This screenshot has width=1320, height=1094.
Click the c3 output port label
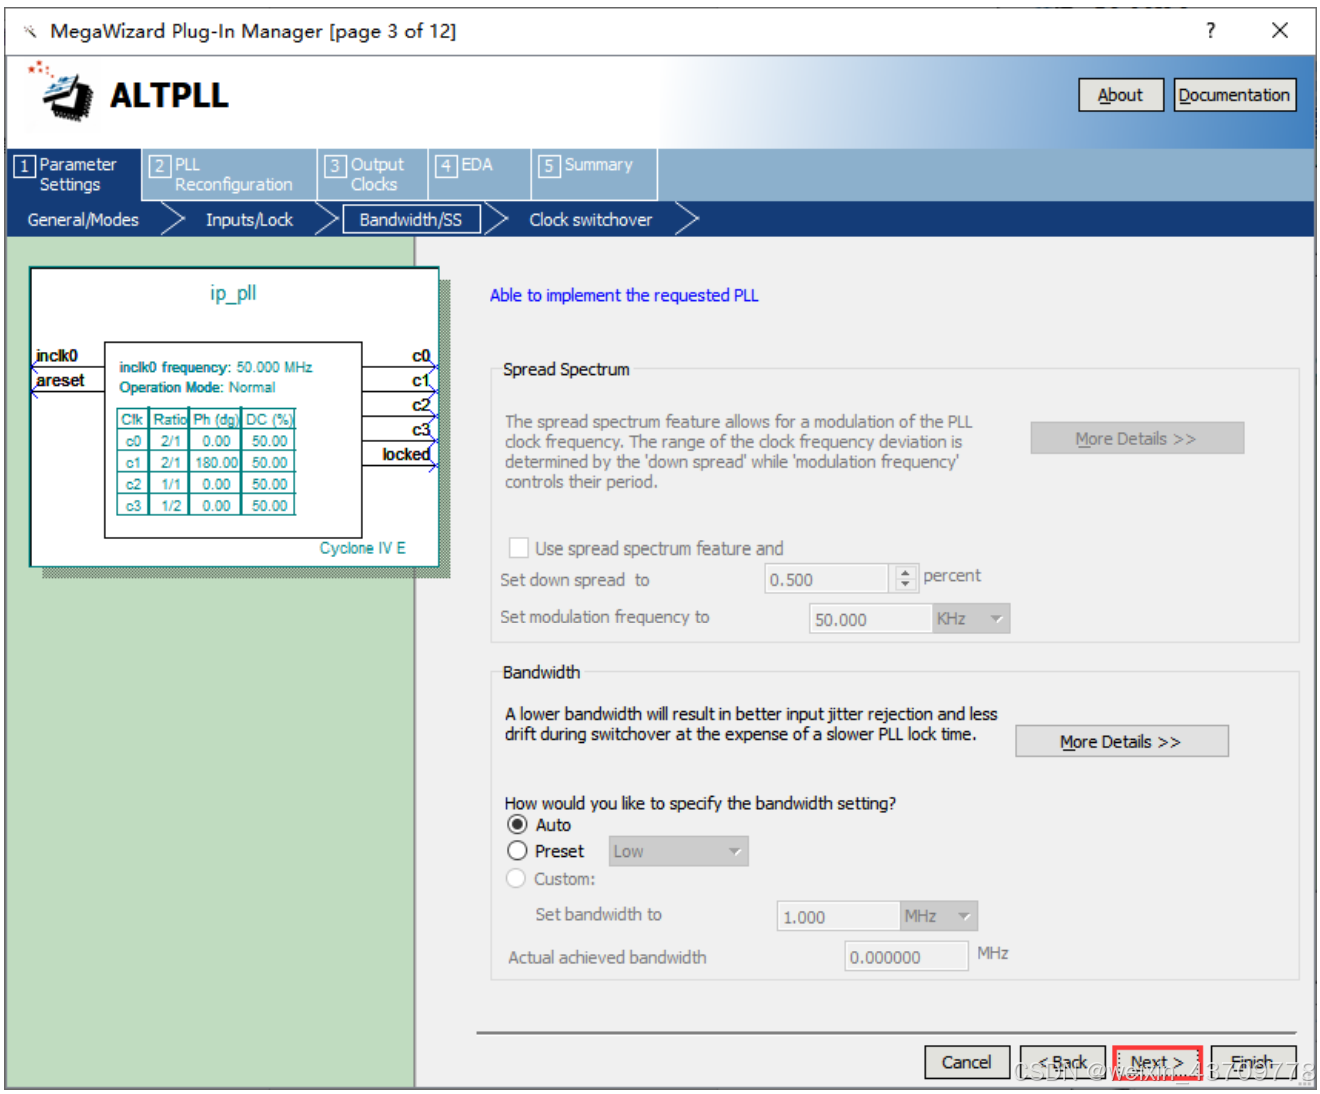[421, 430]
